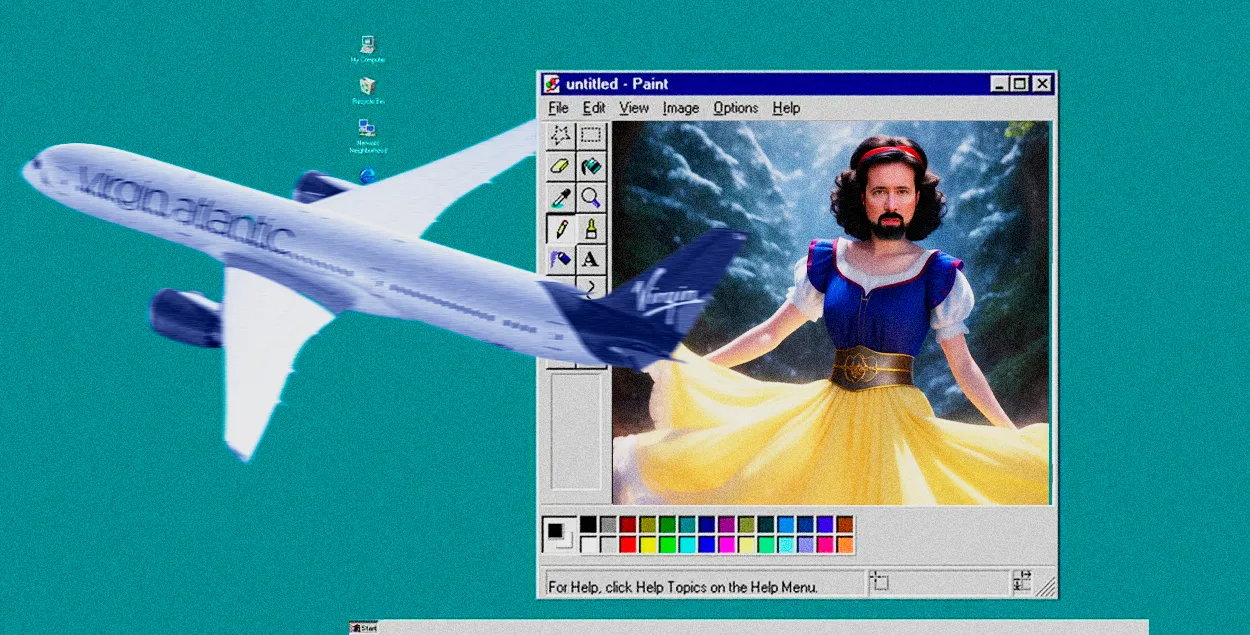The width and height of the screenshot is (1250, 635).
Task: Click the Start button on the taskbar
Action: [364, 628]
